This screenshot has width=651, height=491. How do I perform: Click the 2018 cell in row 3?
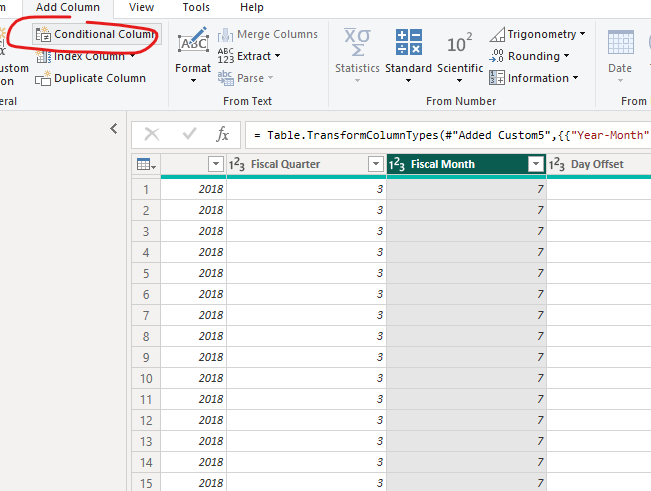(x=193, y=231)
